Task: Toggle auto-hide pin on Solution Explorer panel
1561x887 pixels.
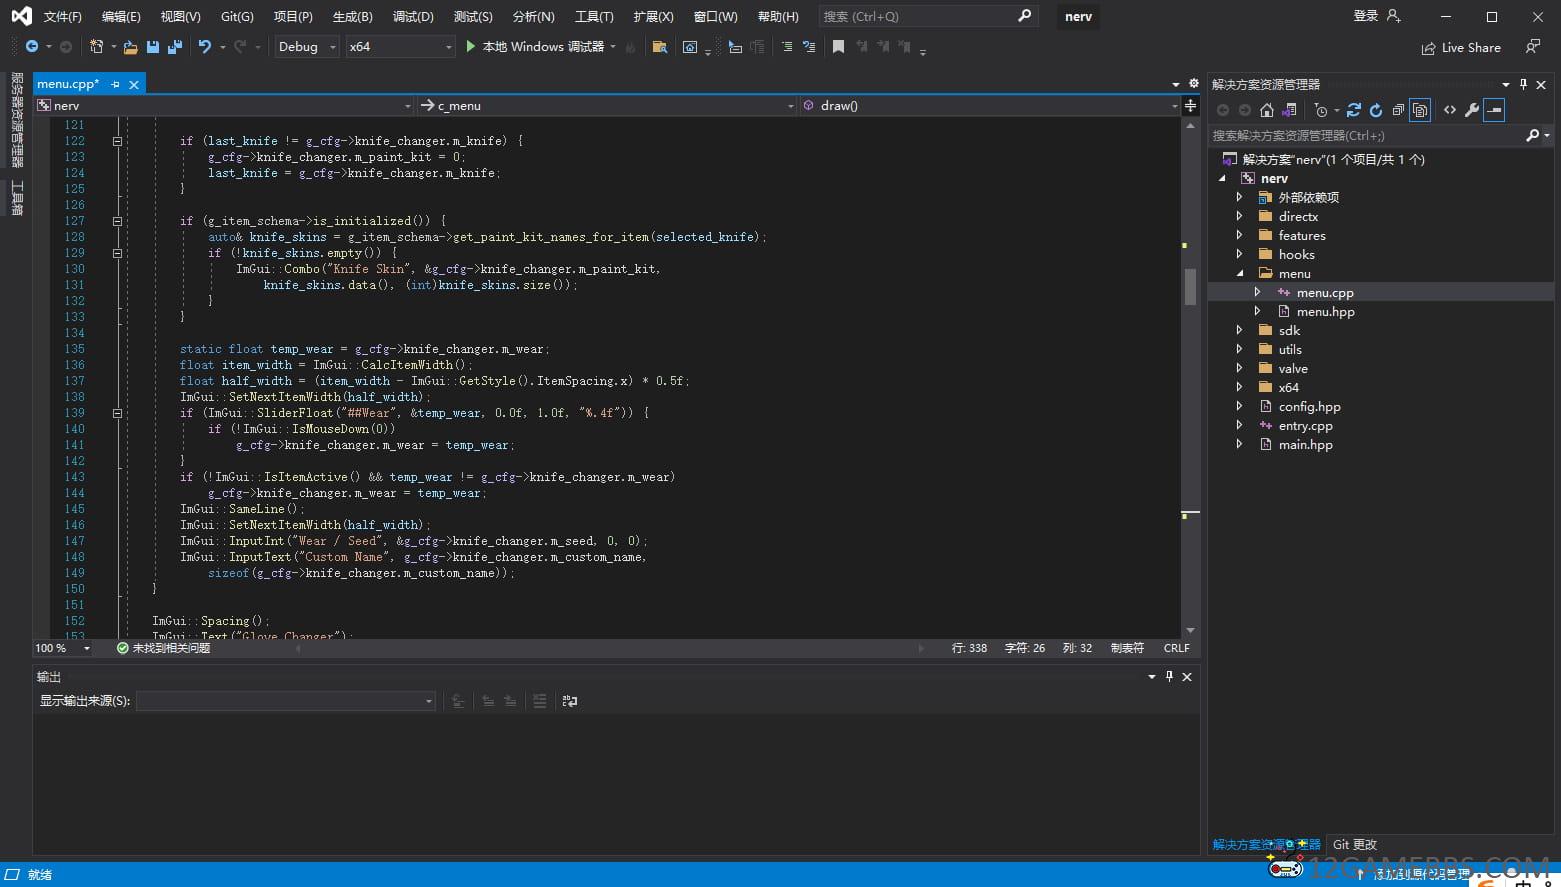Action: (x=1523, y=84)
